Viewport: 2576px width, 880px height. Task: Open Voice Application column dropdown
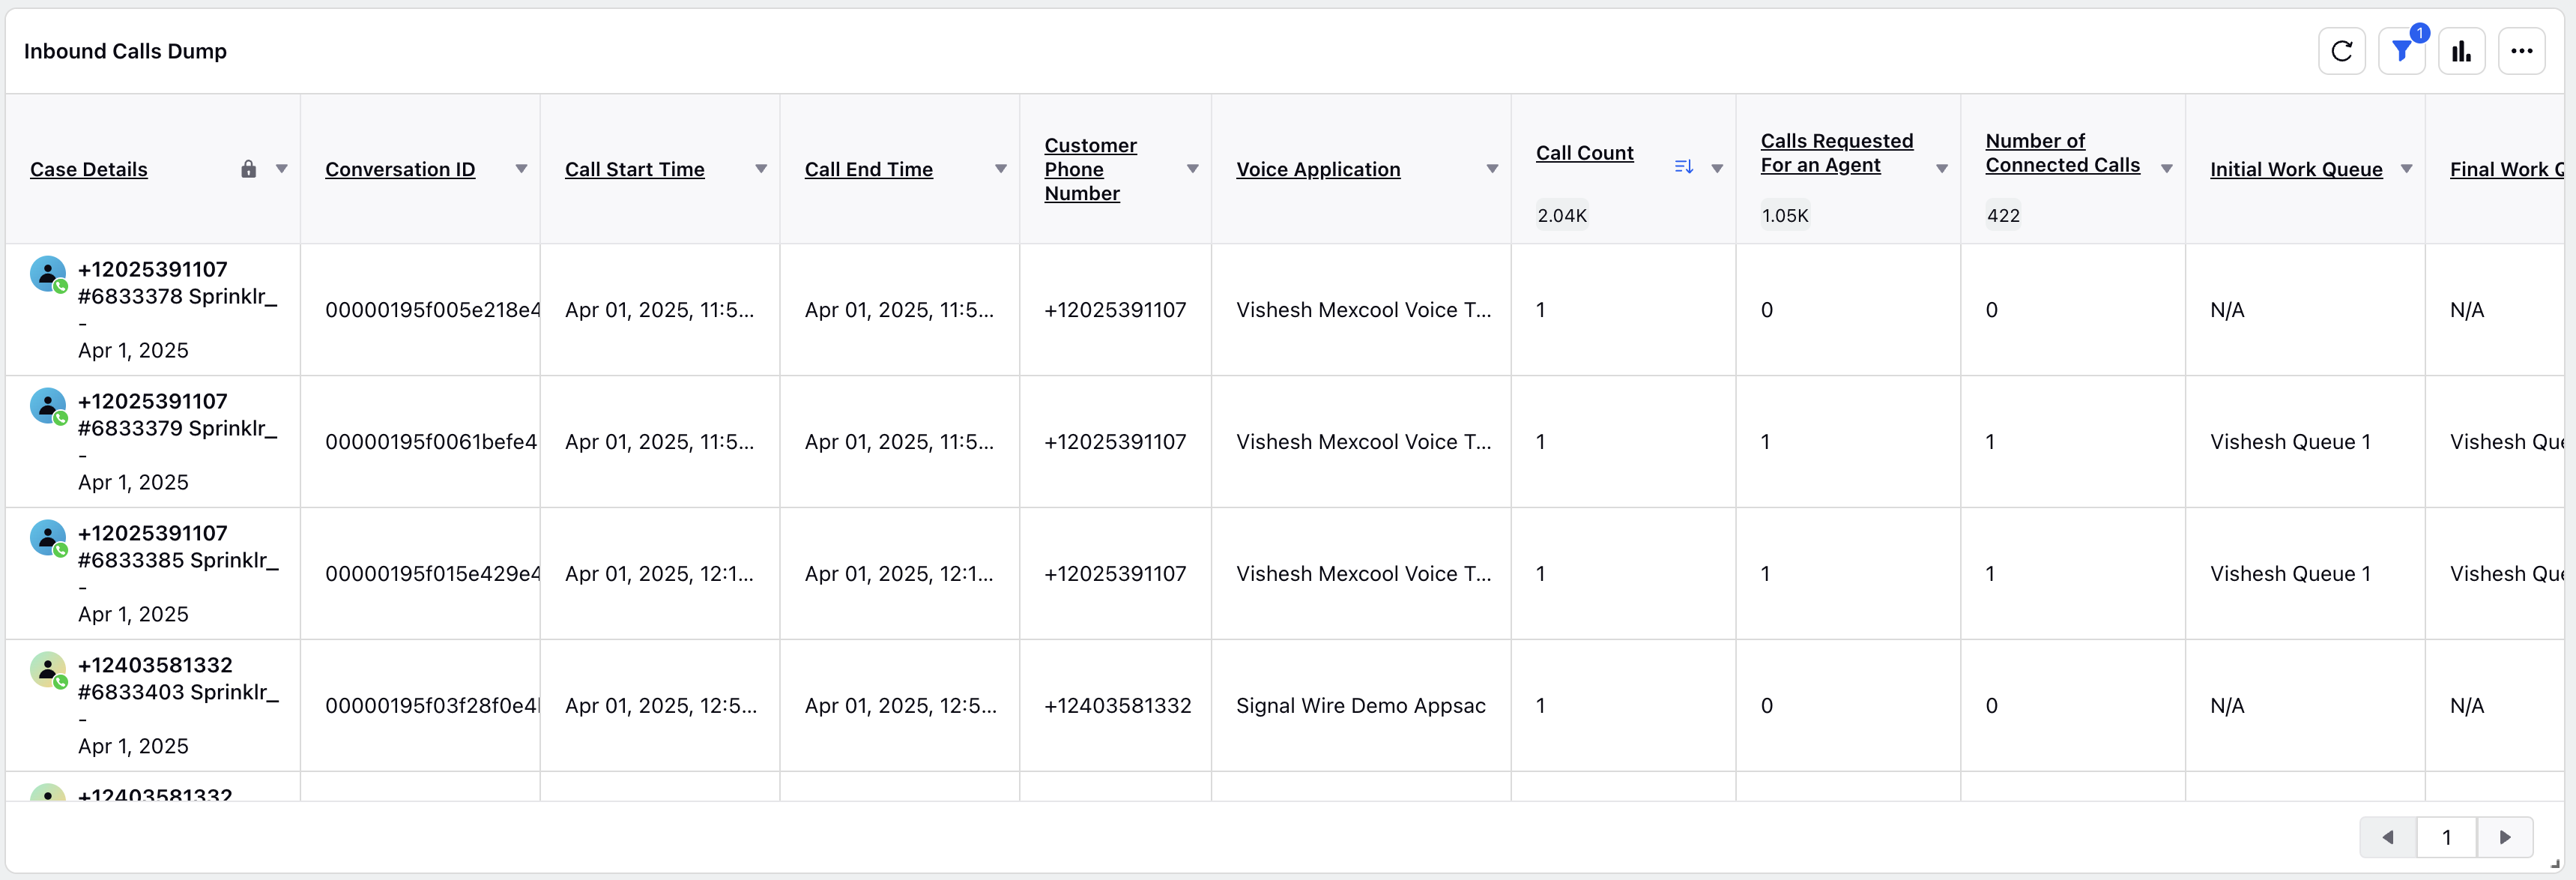click(x=1492, y=169)
